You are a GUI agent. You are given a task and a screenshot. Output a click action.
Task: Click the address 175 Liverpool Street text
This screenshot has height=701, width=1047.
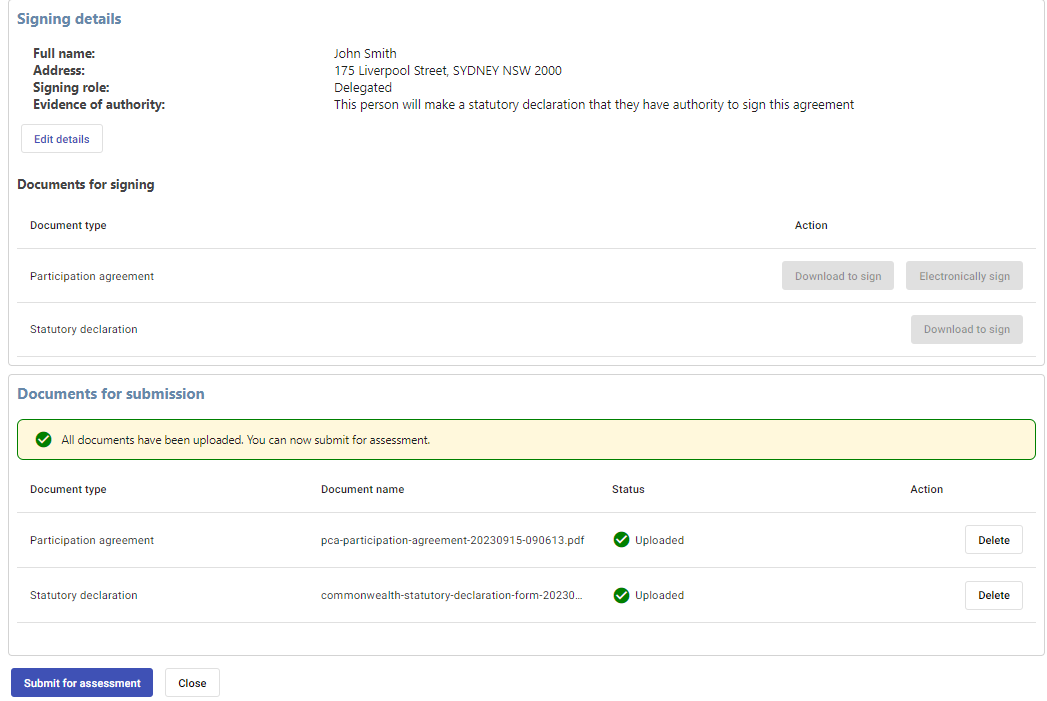click(447, 71)
